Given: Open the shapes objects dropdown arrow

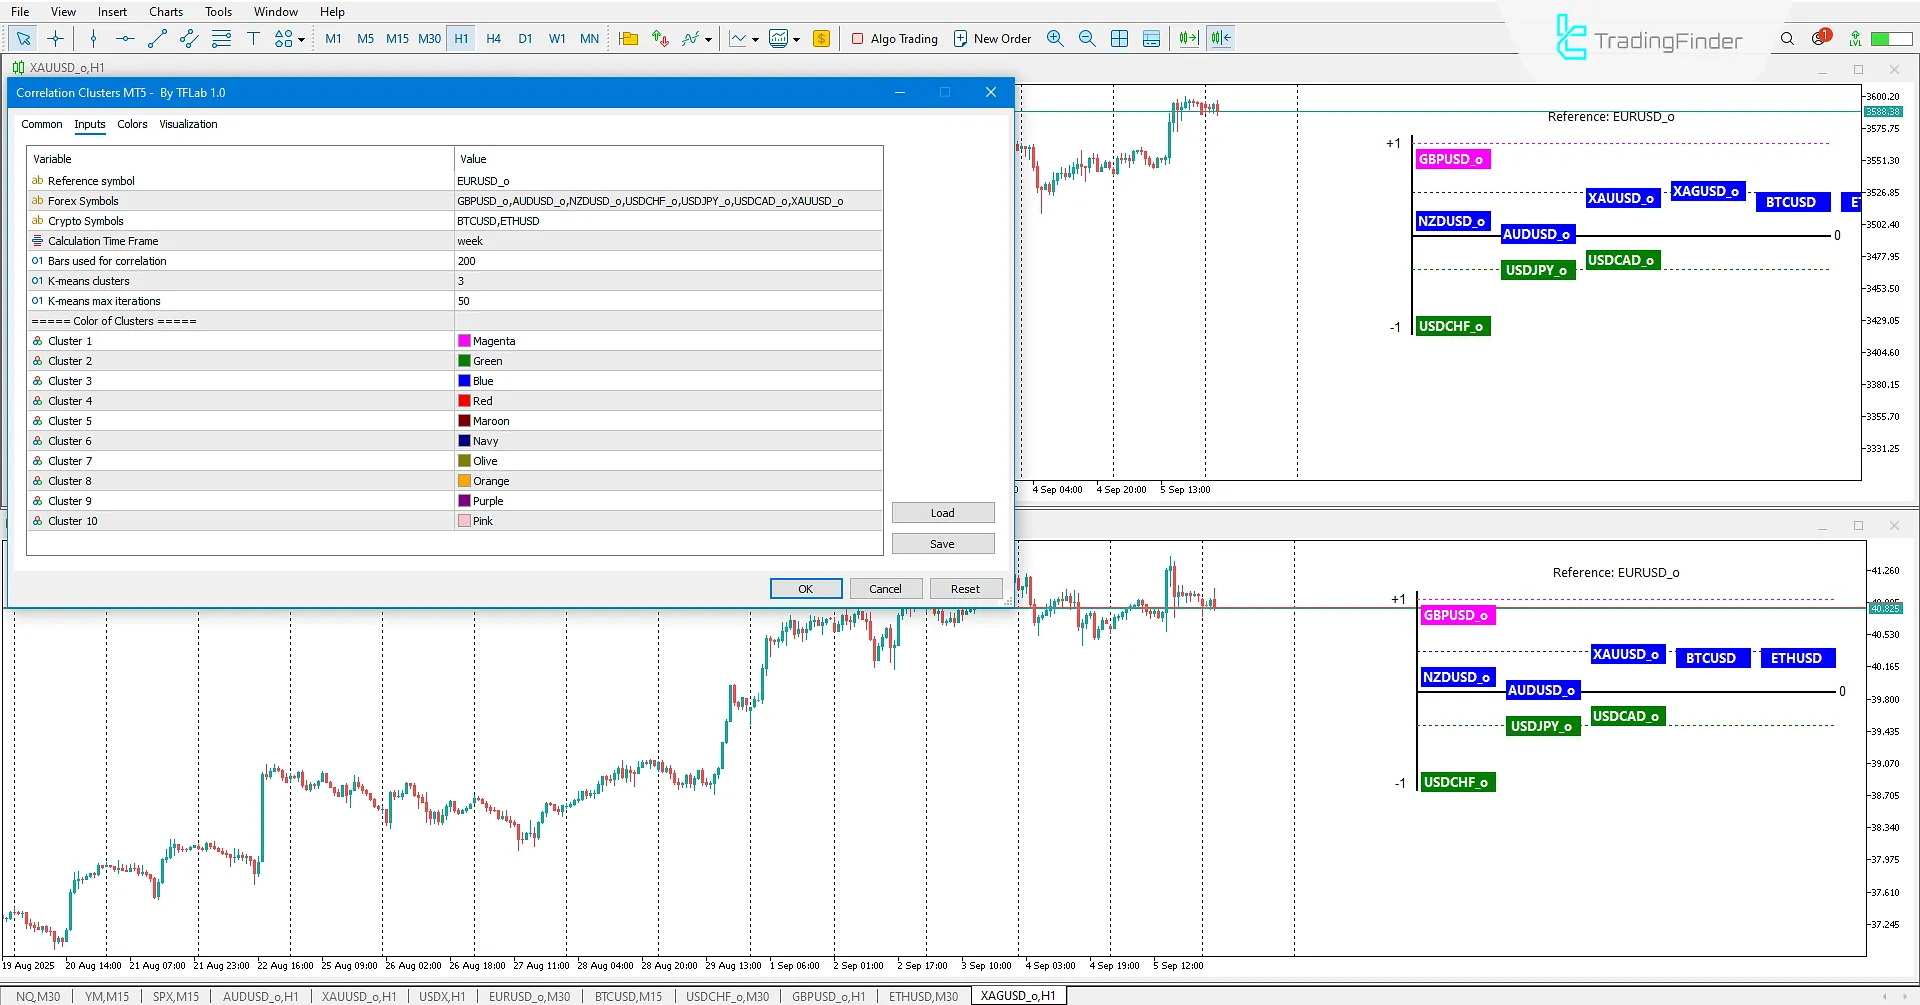Looking at the screenshot, I should [302, 40].
